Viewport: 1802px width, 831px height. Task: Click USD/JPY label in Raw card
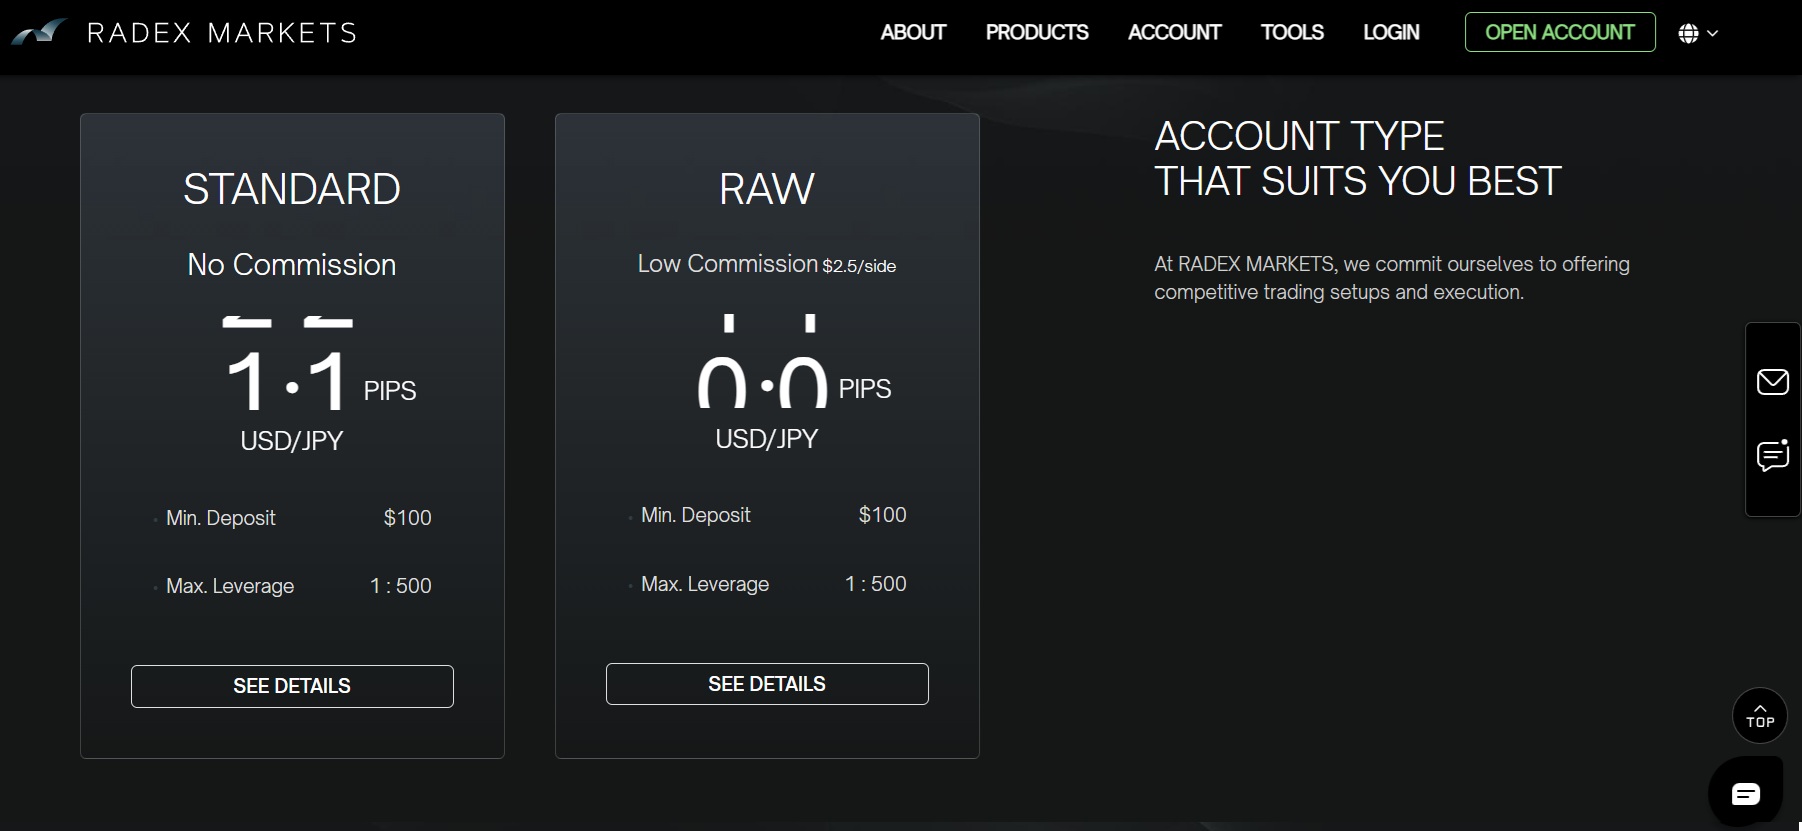(x=767, y=439)
